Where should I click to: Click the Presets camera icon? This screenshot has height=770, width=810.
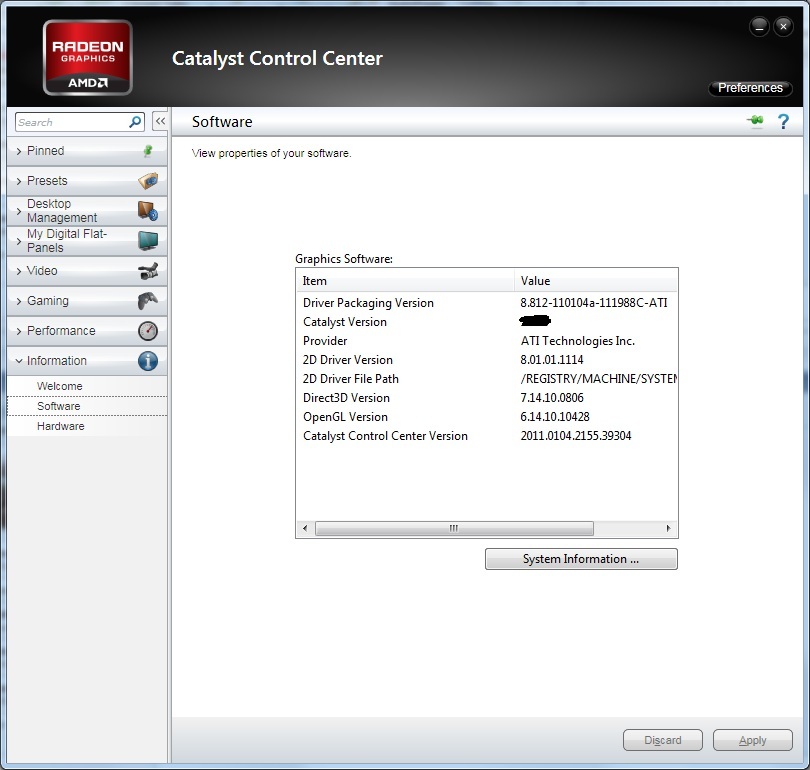point(148,181)
